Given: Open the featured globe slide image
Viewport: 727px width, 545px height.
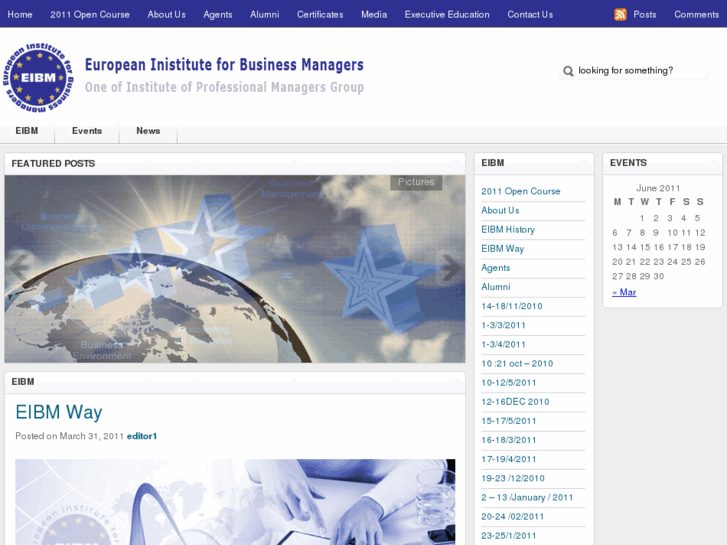Looking at the screenshot, I should pyautogui.click(x=235, y=269).
